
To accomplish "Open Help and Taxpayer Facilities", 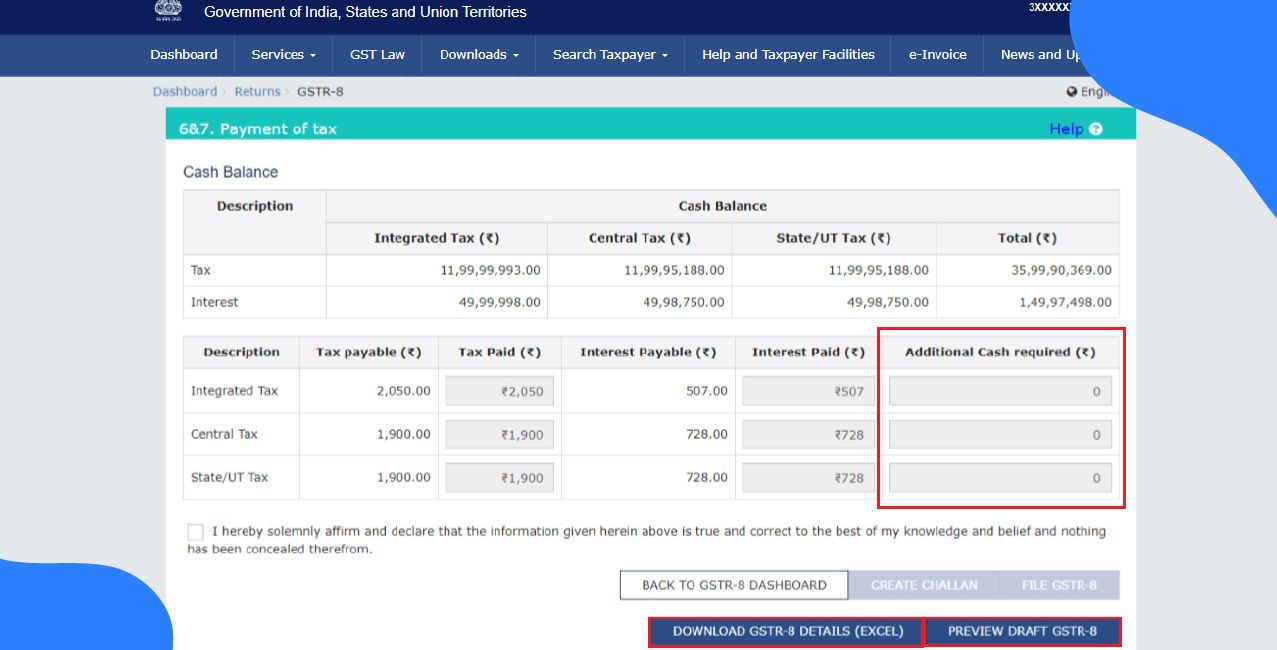I will pyautogui.click(x=787, y=55).
